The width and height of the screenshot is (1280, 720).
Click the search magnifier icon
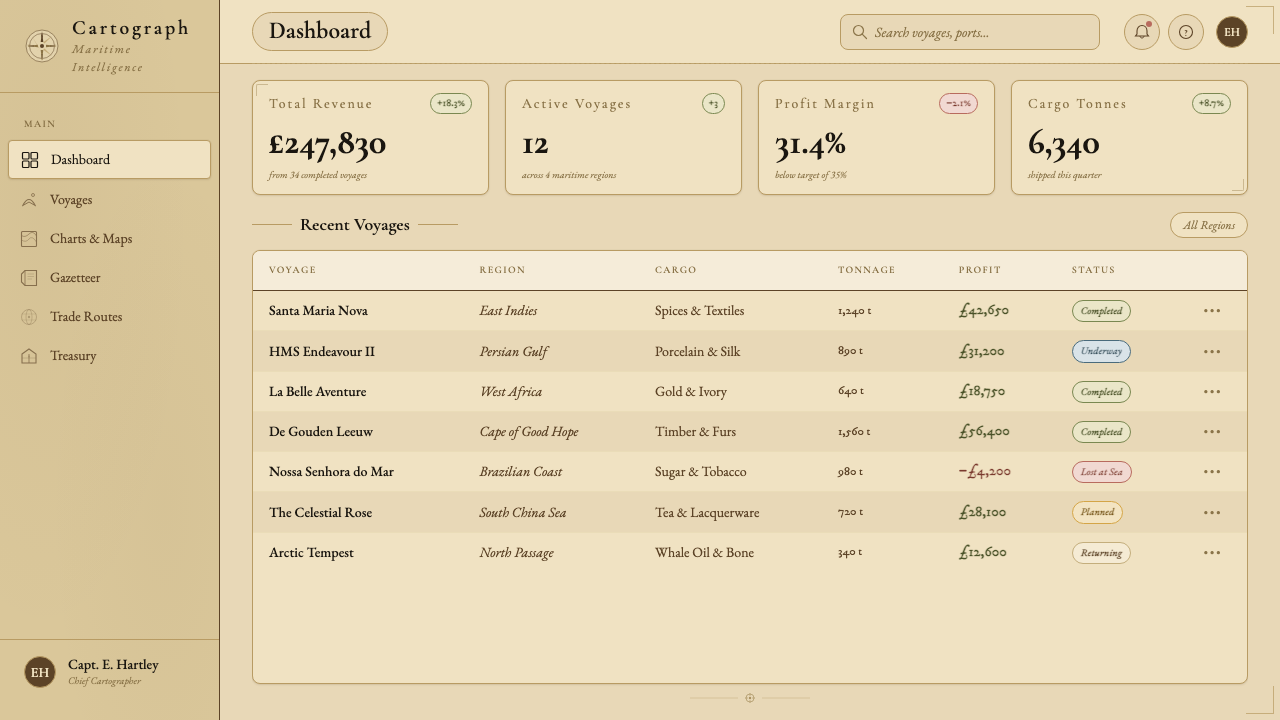coord(859,32)
